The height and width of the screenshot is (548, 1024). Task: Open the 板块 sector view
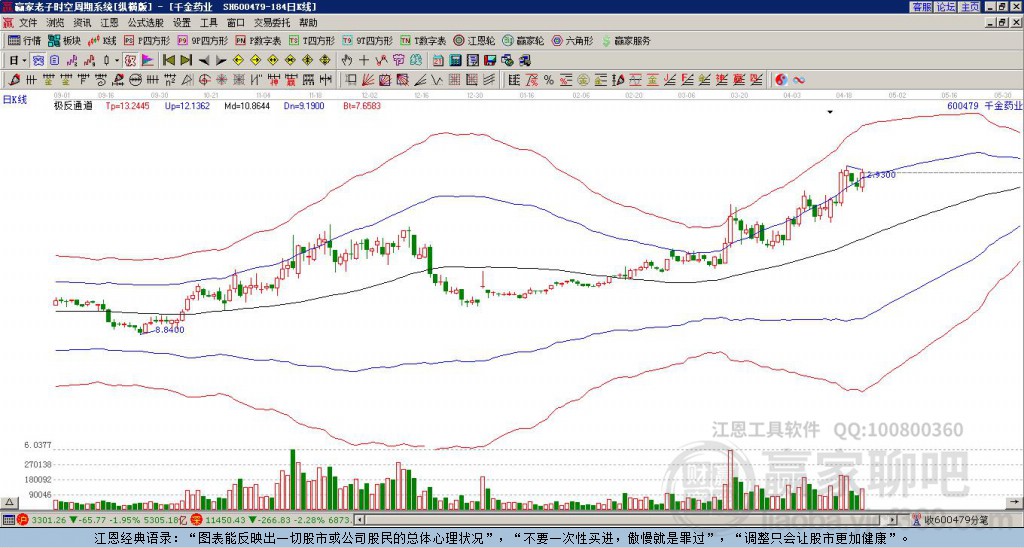[x=64, y=40]
